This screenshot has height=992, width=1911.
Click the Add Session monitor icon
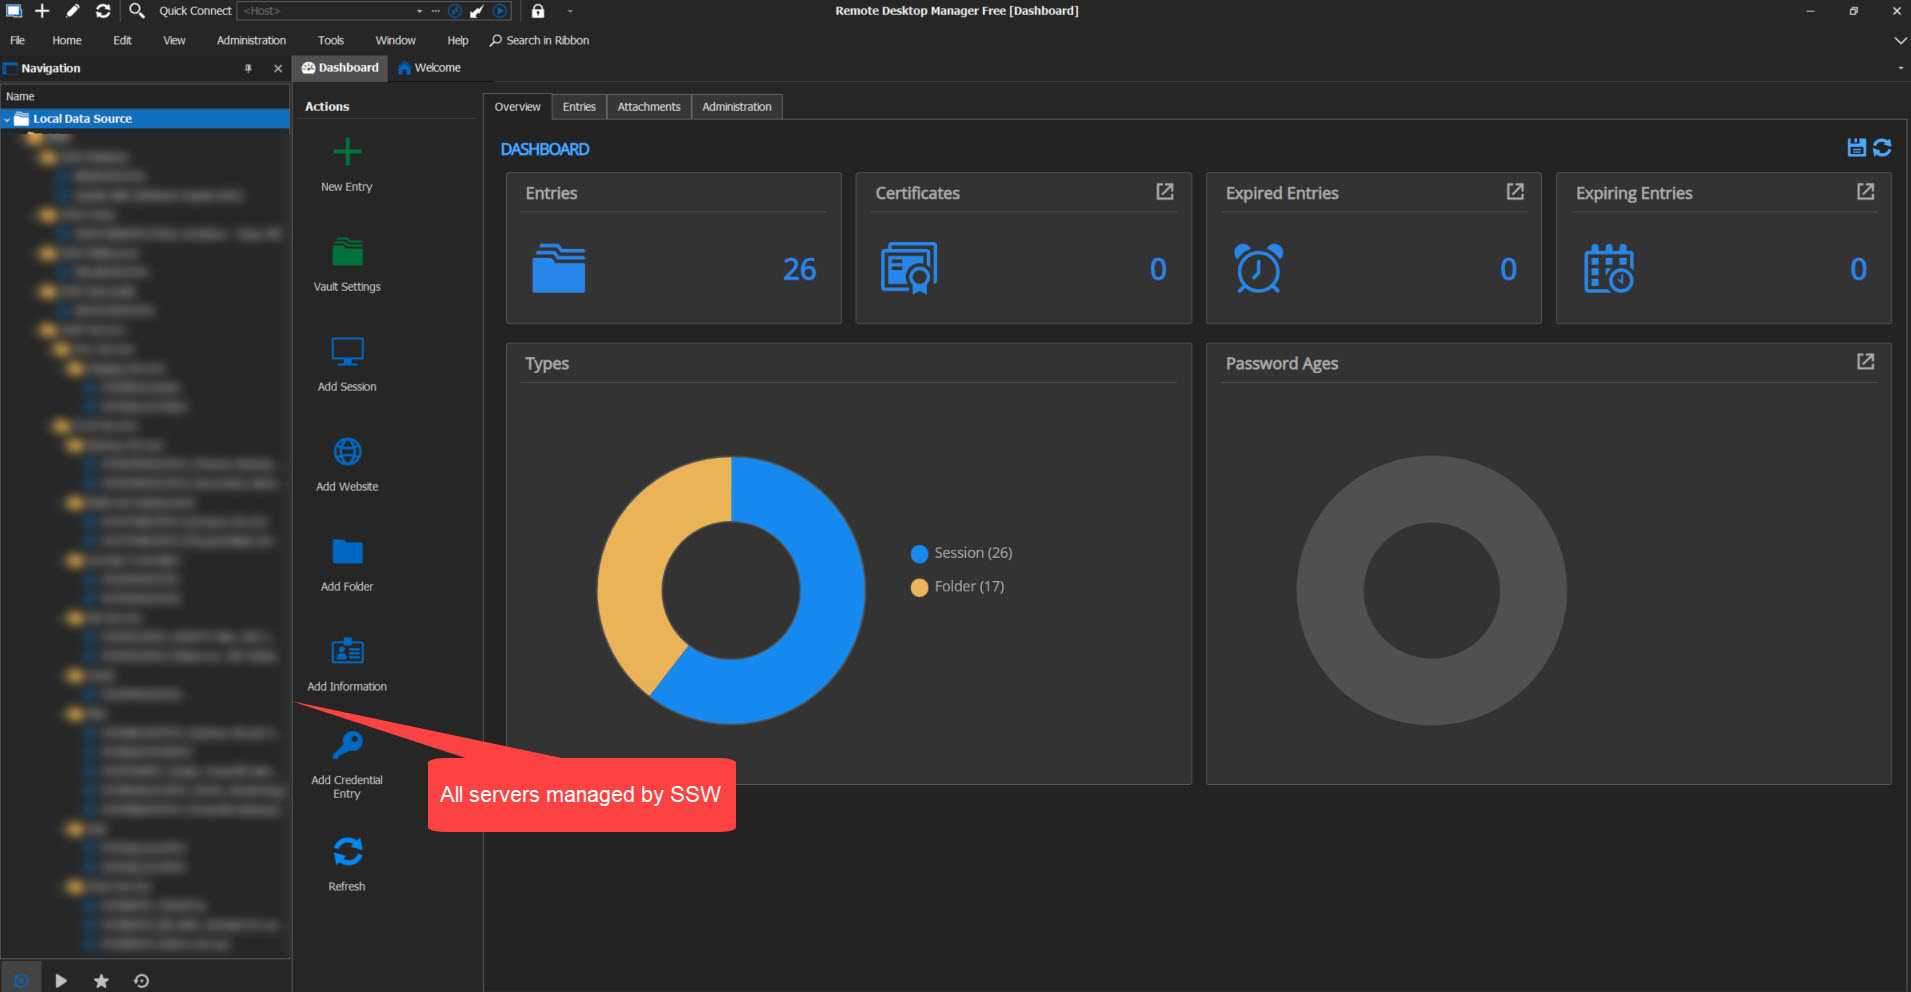(347, 352)
